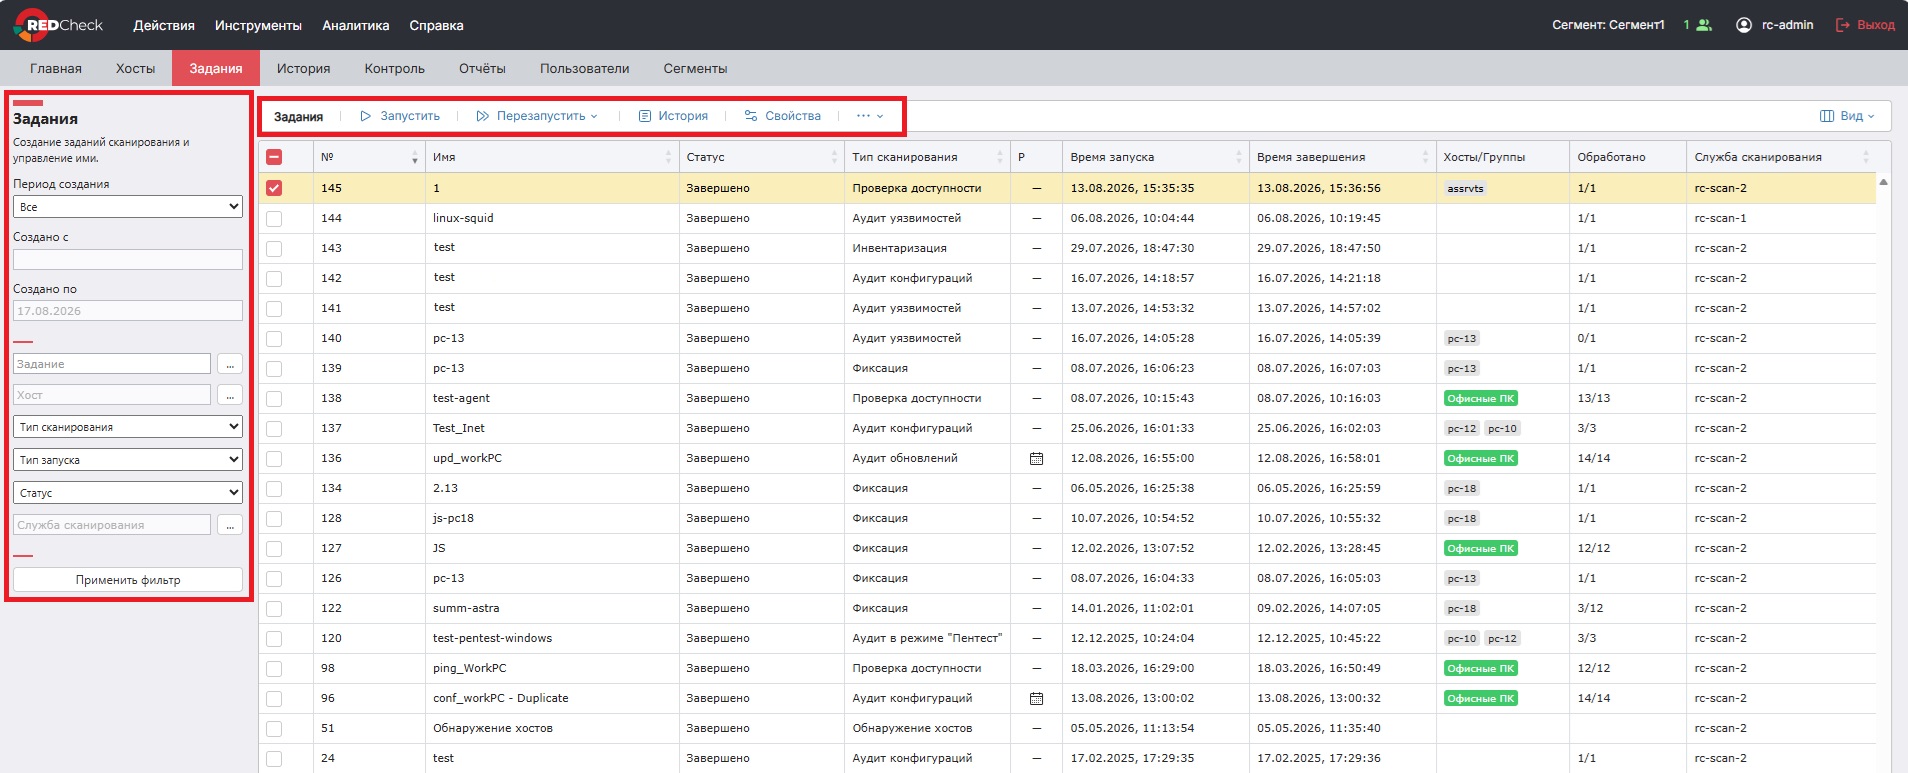The image size is (1908, 773).
Task: Open История in the tasks toolbar
Action: [673, 116]
